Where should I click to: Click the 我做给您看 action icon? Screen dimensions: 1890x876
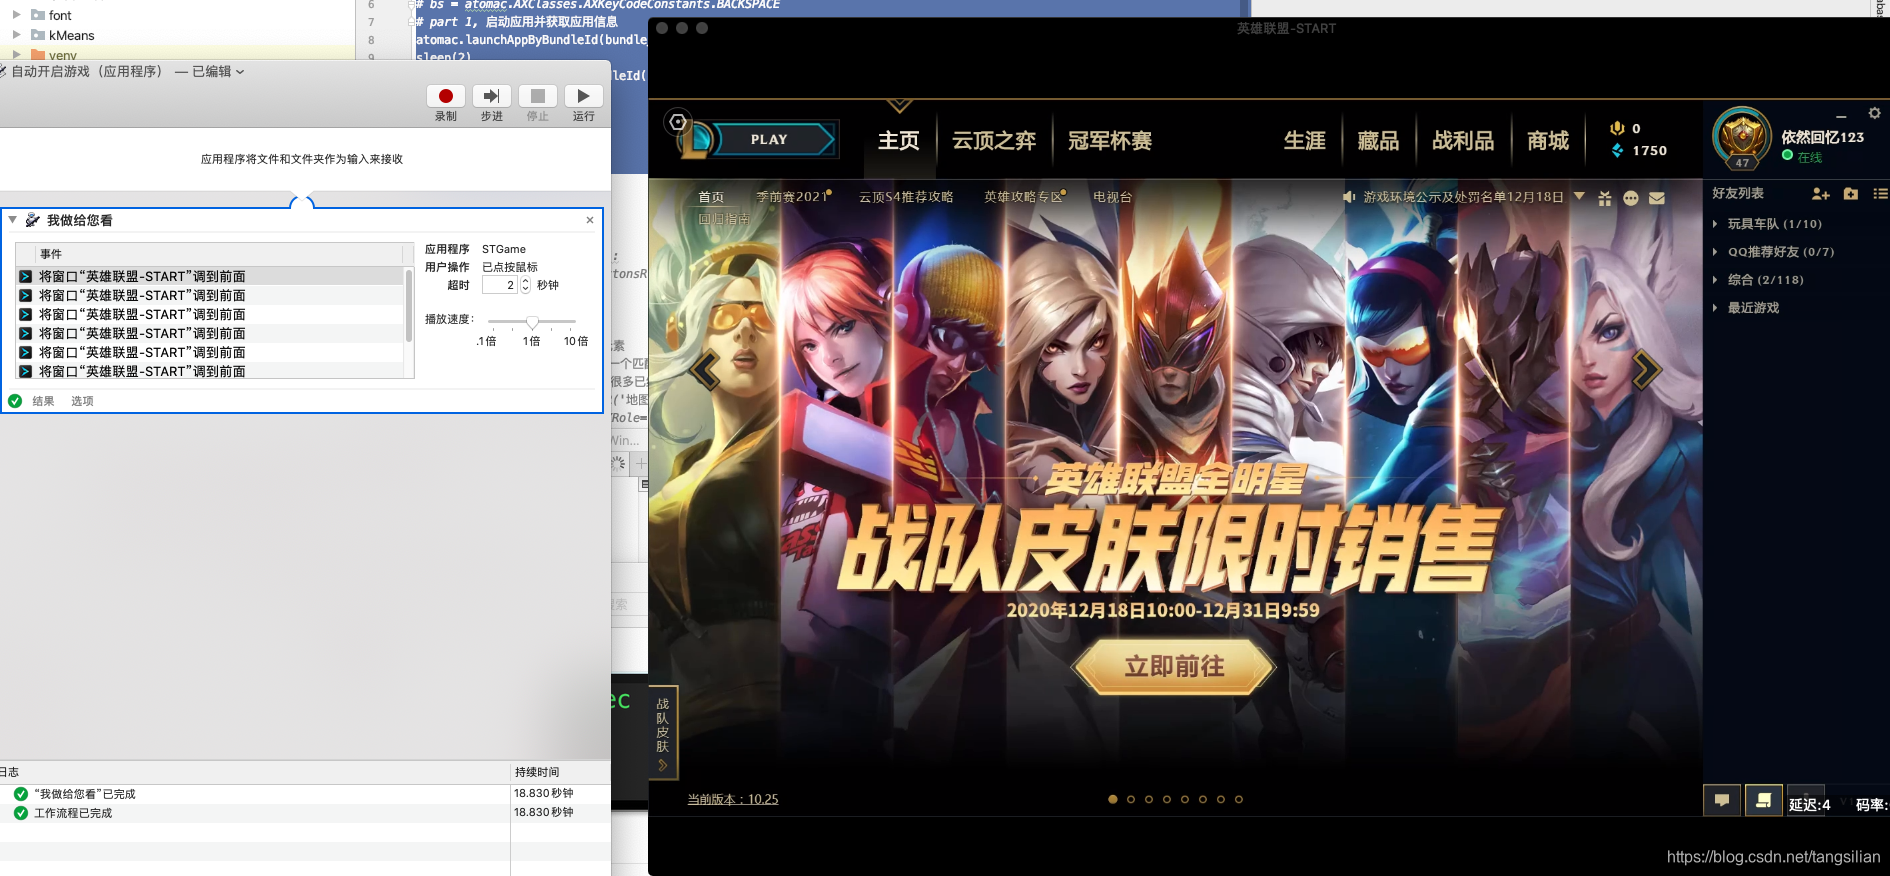tap(32, 220)
